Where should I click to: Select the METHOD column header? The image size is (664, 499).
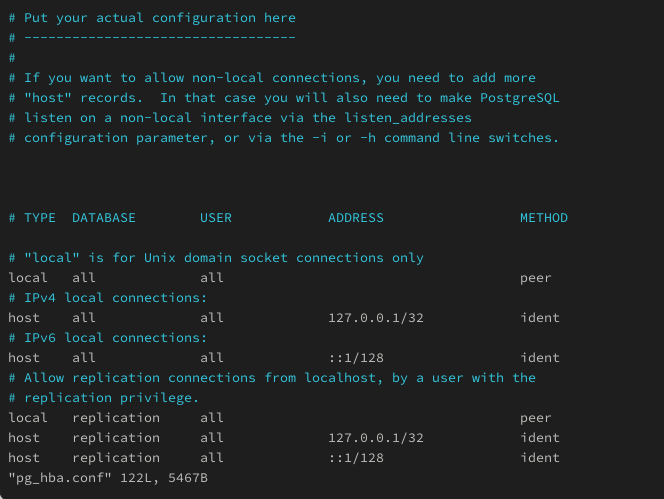[x=544, y=218]
